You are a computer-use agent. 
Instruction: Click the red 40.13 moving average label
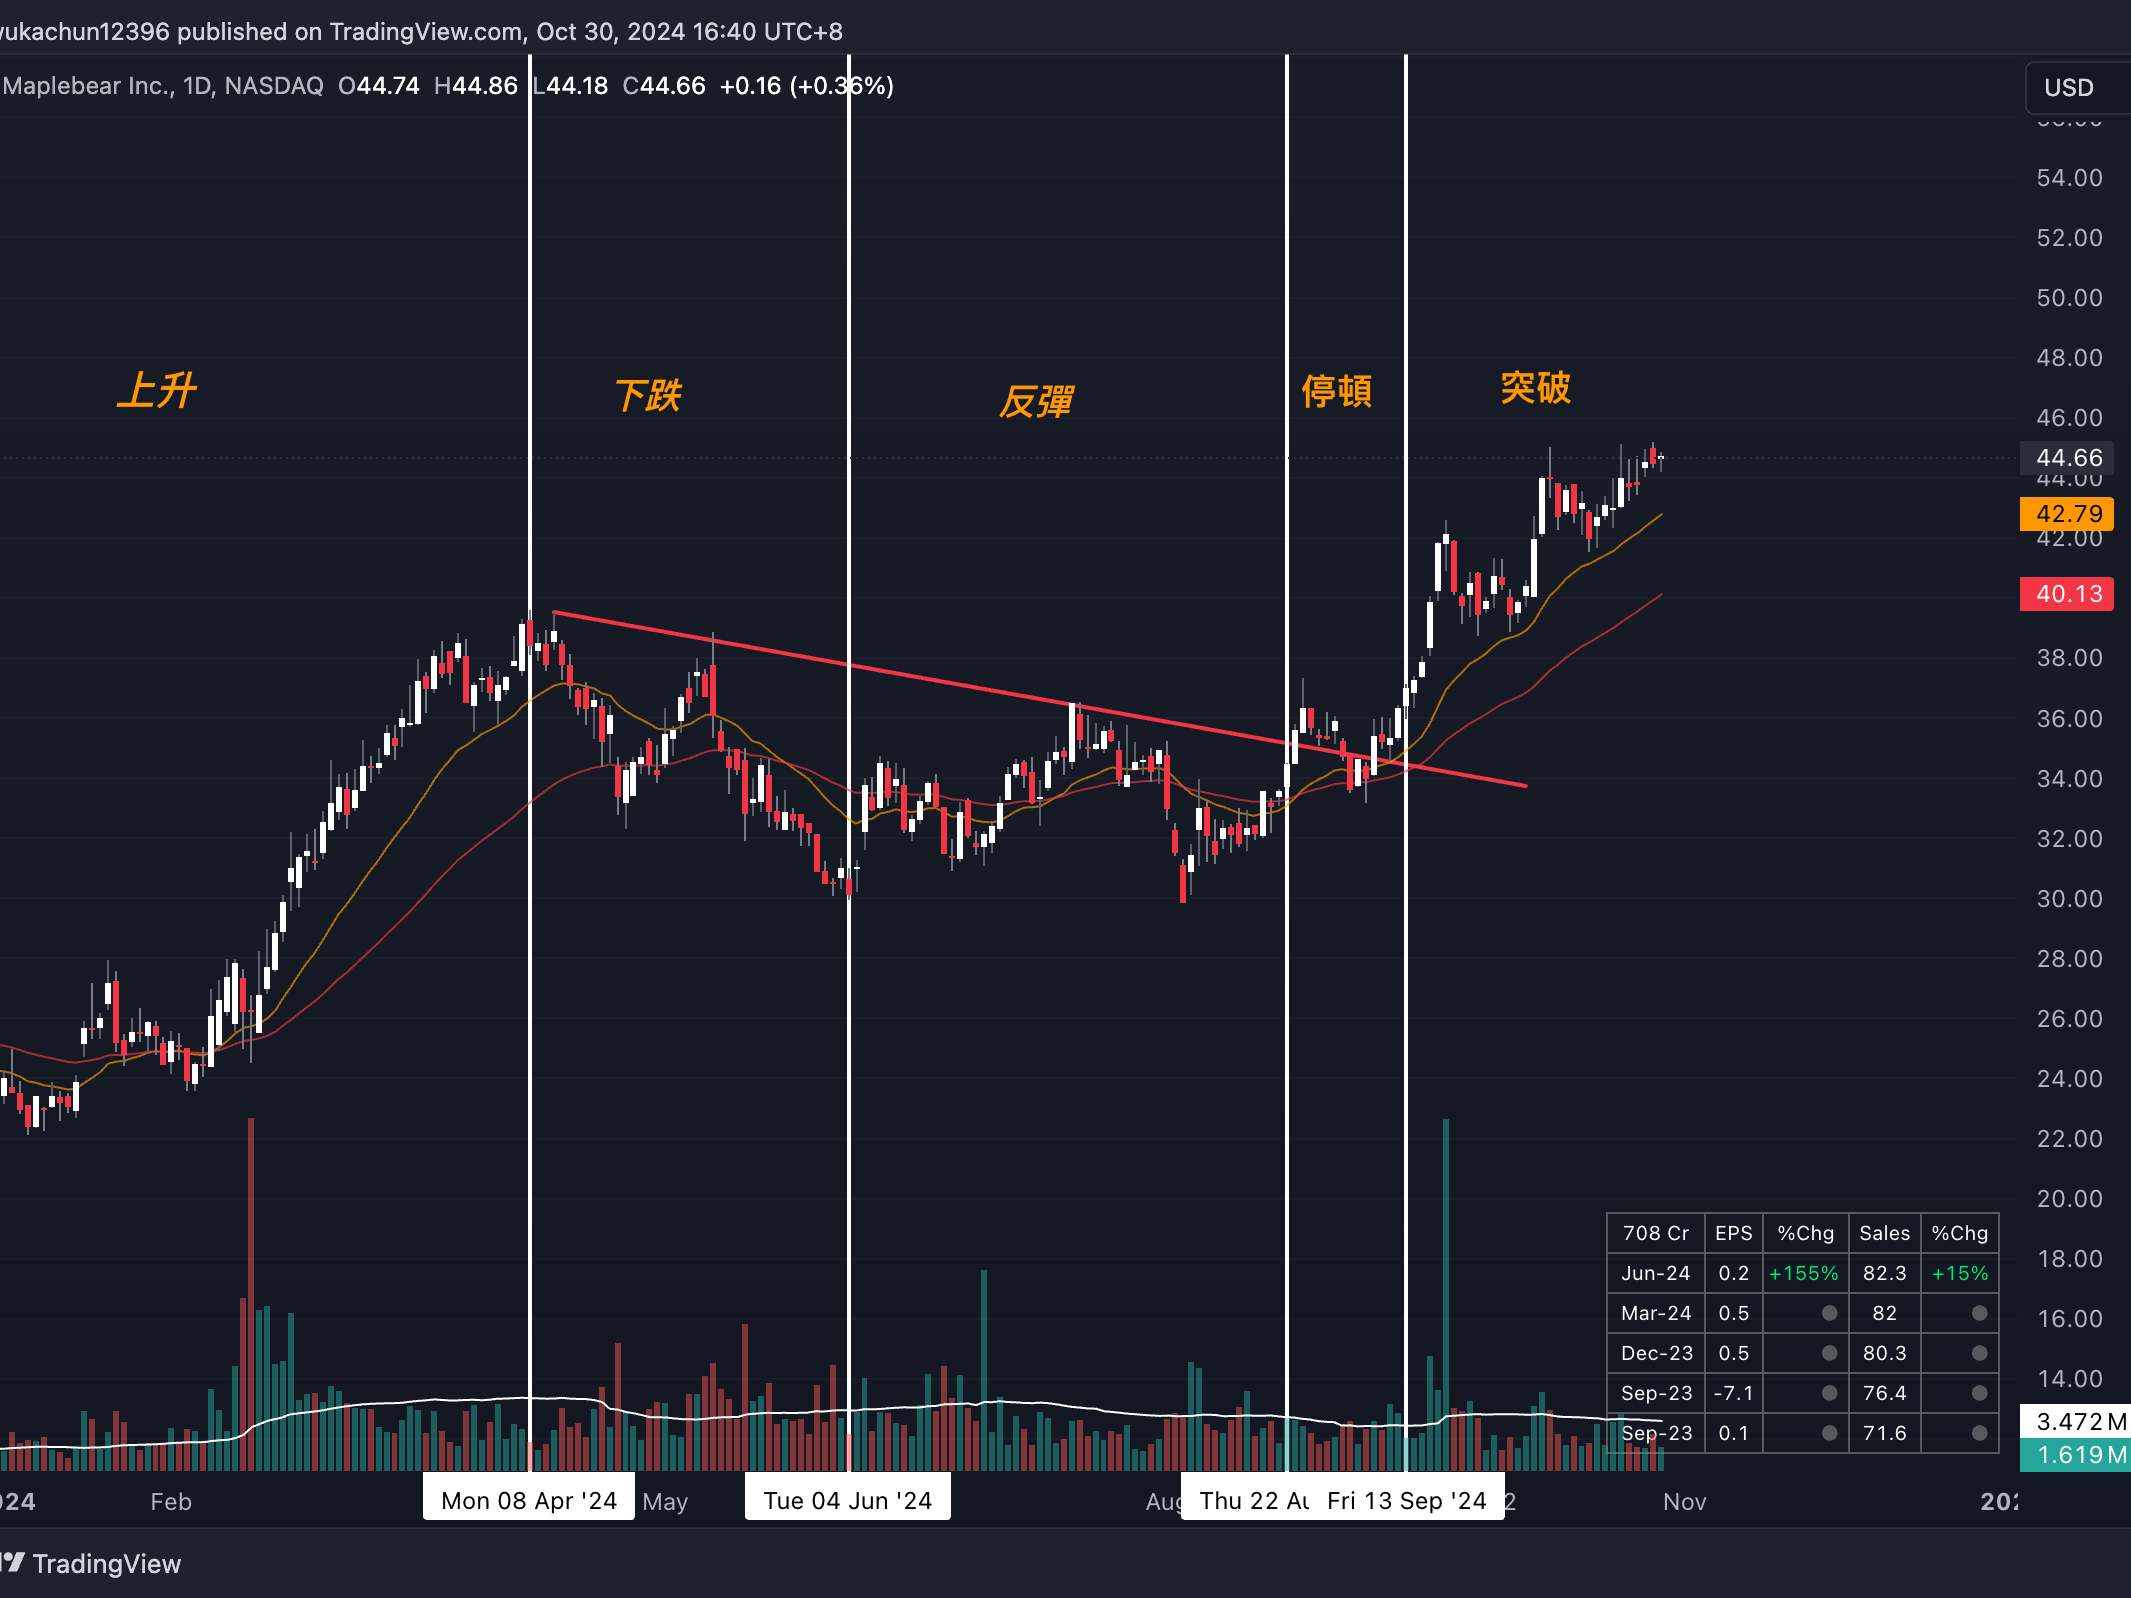[x=2067, y=594]
